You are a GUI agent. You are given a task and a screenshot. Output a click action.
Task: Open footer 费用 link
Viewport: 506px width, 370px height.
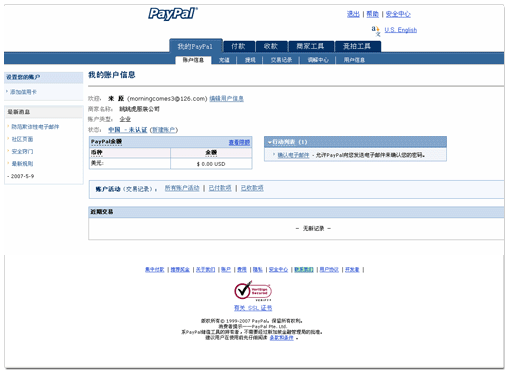242,269
